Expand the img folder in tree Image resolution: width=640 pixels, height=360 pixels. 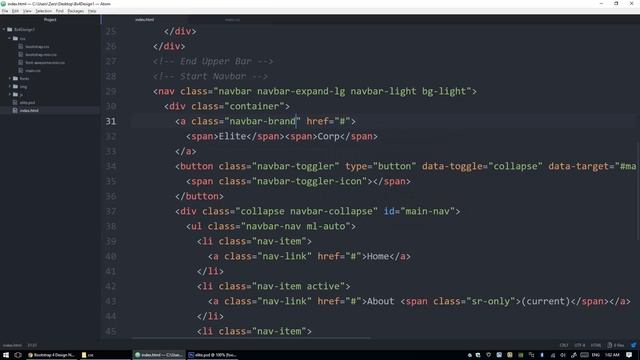(x=9, y=87)
